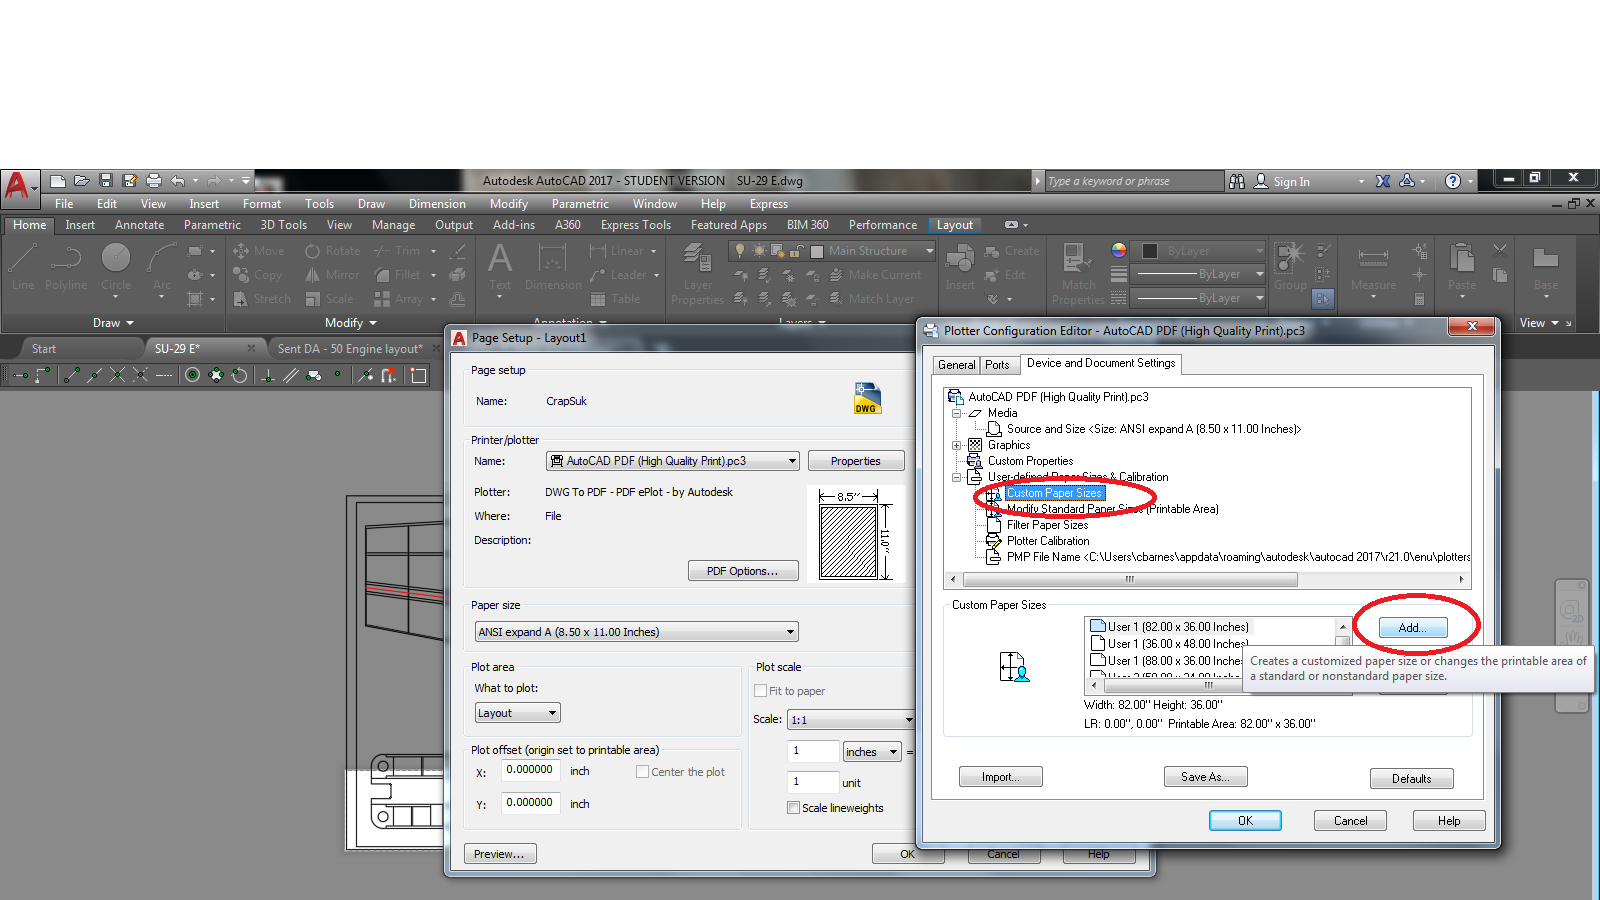The image size is (1600, 900).
Task: Enable Center the plot checkbox
Action: click(643, 772)
